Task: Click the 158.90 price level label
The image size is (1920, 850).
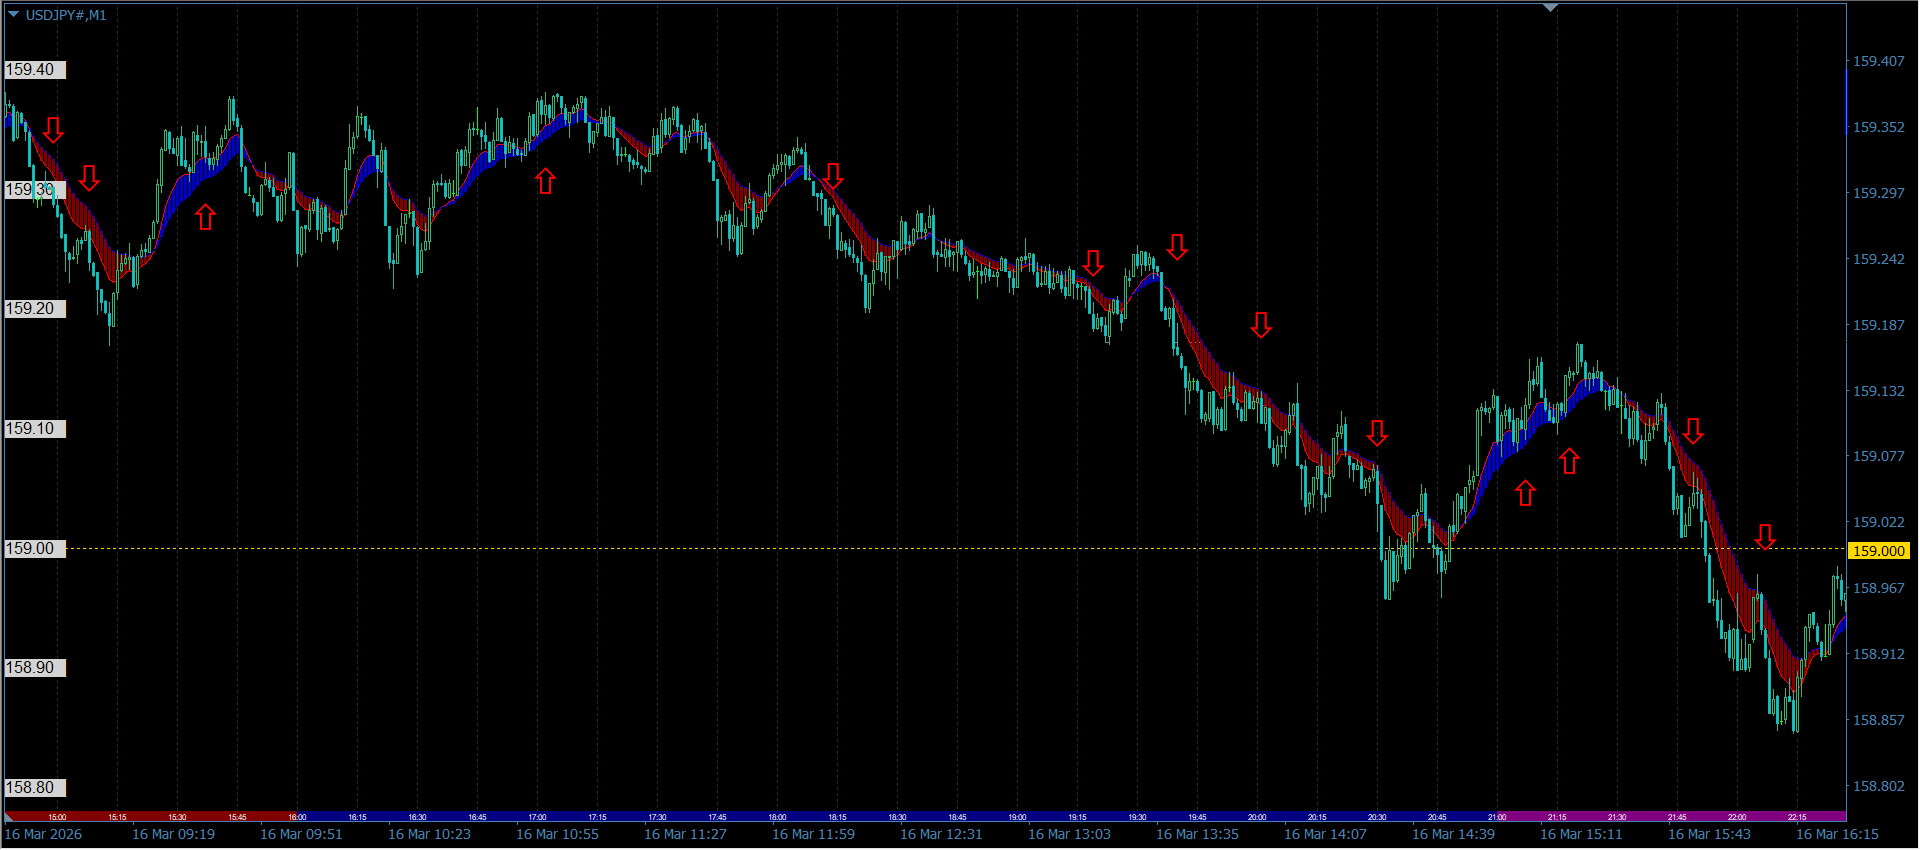Action: point(34,668)
